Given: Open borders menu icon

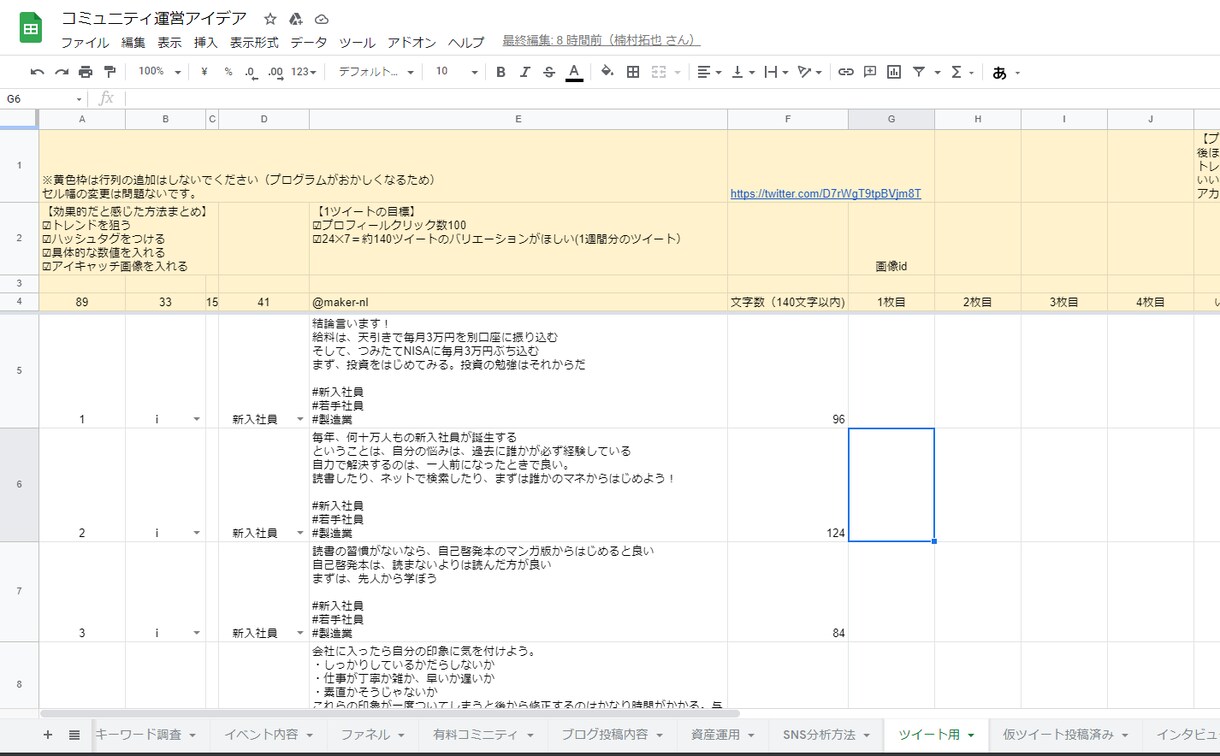Looking at the screenshot, I should tap(633, 72).
